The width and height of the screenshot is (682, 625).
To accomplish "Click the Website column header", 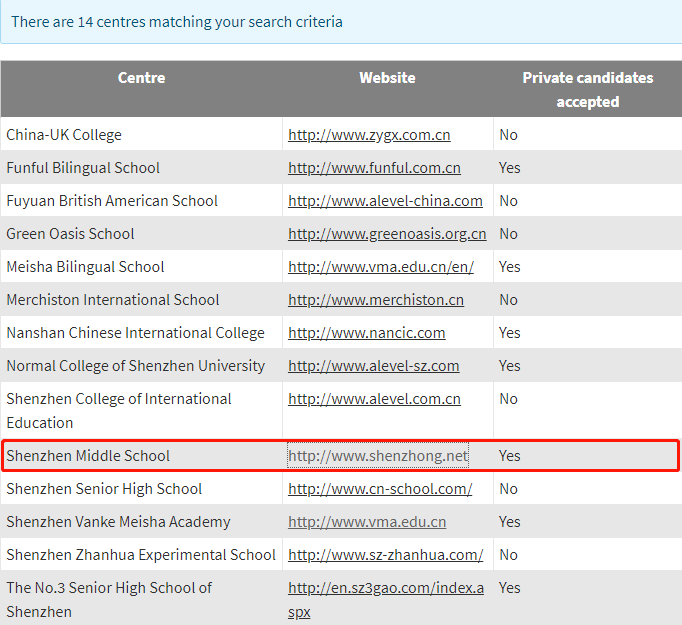I will click(x=387, y=78).
